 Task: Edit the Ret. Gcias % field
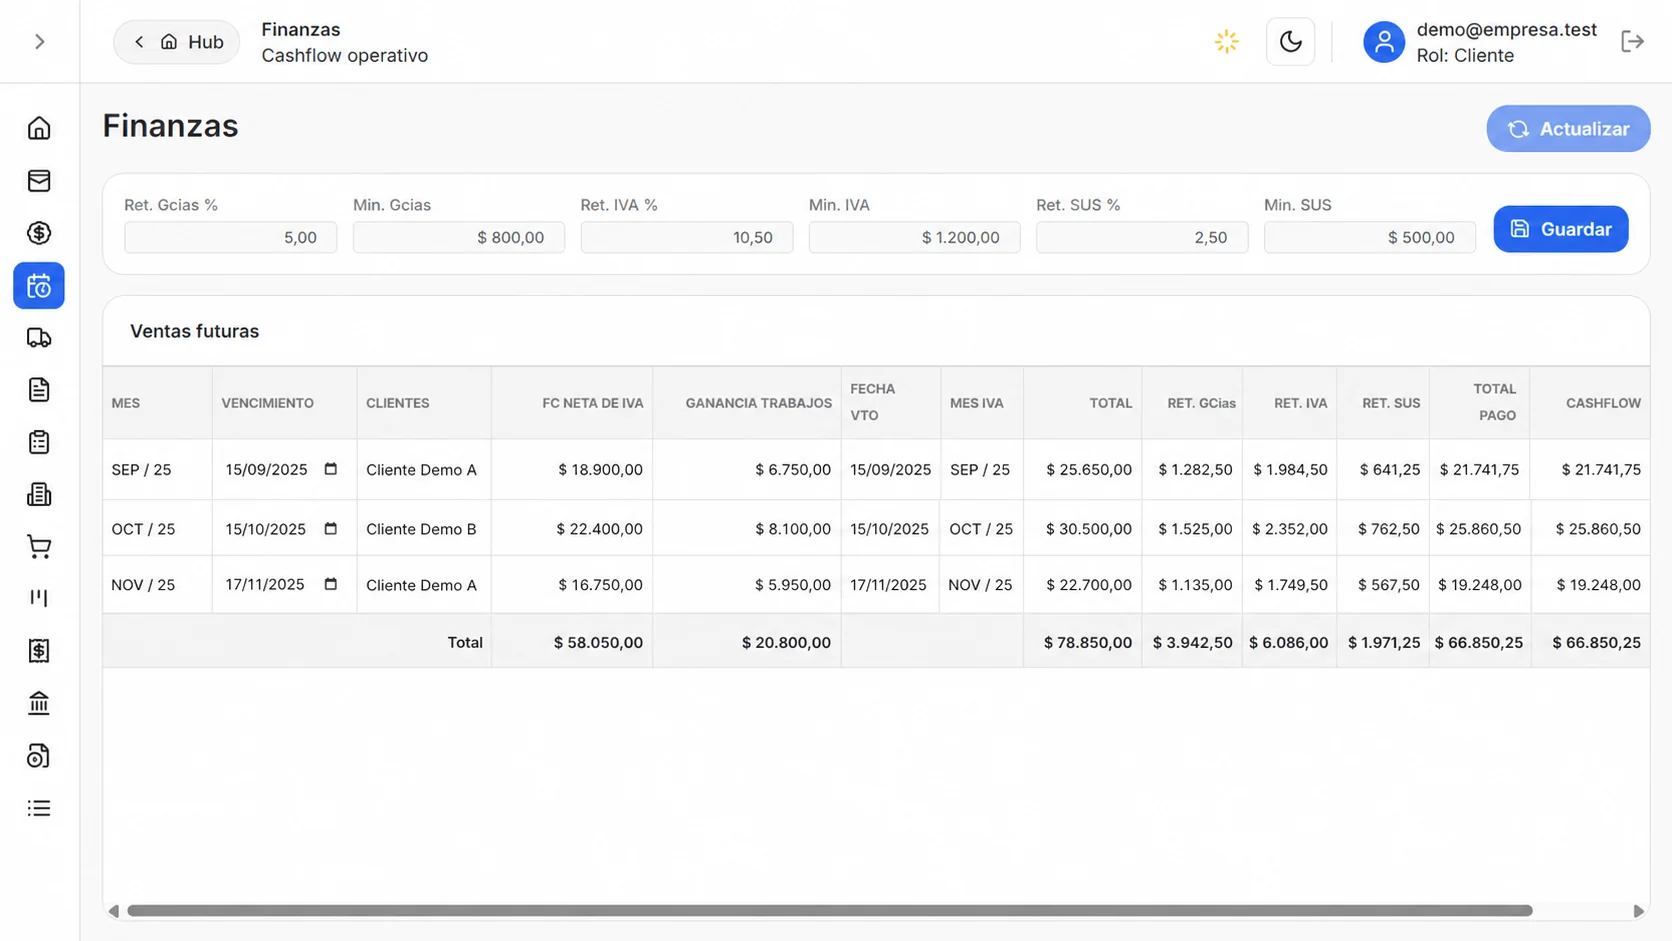point(230,237)
